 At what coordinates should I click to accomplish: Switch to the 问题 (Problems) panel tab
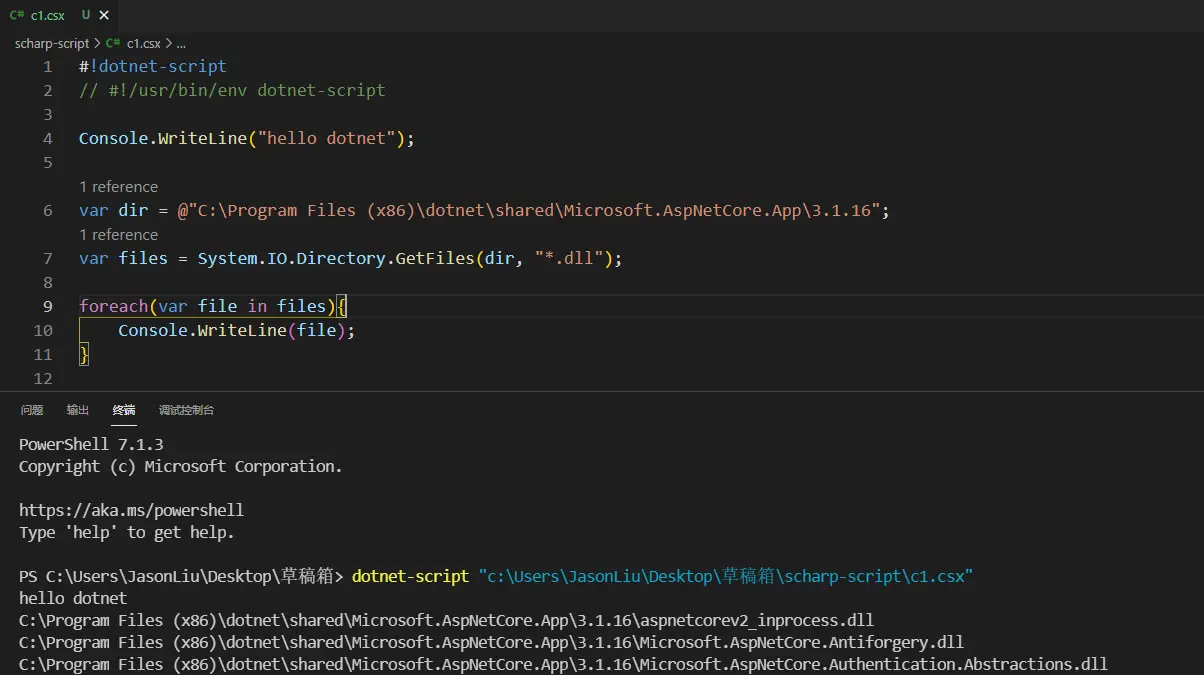pos(32,410)
